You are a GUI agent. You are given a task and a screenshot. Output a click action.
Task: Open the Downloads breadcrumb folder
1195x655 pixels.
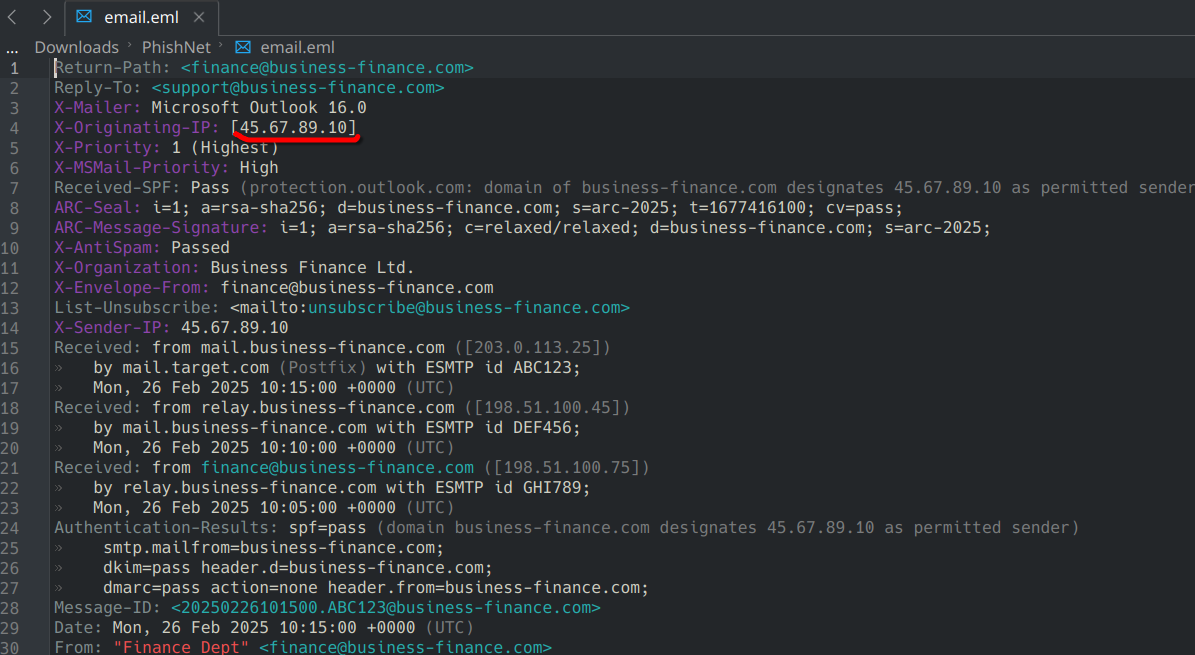[76, 47]
